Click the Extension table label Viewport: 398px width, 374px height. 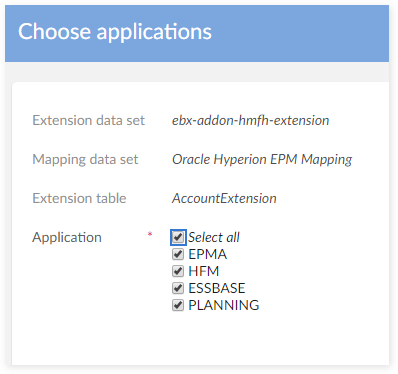tap(79, 198)
